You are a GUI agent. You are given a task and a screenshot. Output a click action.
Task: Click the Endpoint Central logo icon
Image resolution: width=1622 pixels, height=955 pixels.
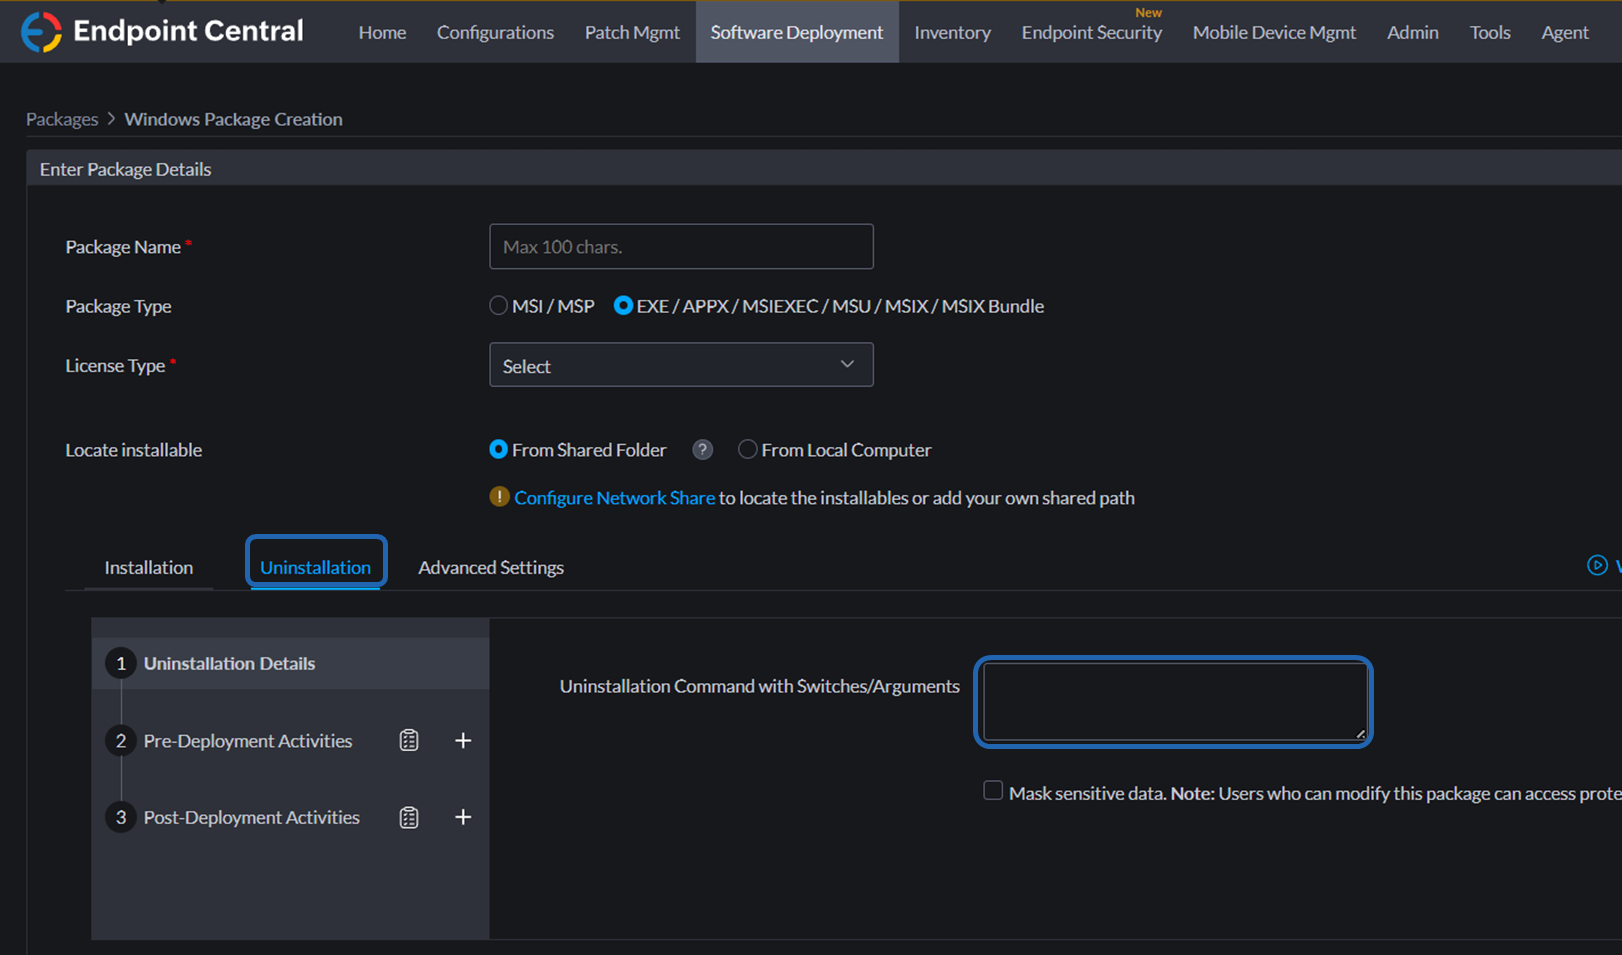coord(41,32)
